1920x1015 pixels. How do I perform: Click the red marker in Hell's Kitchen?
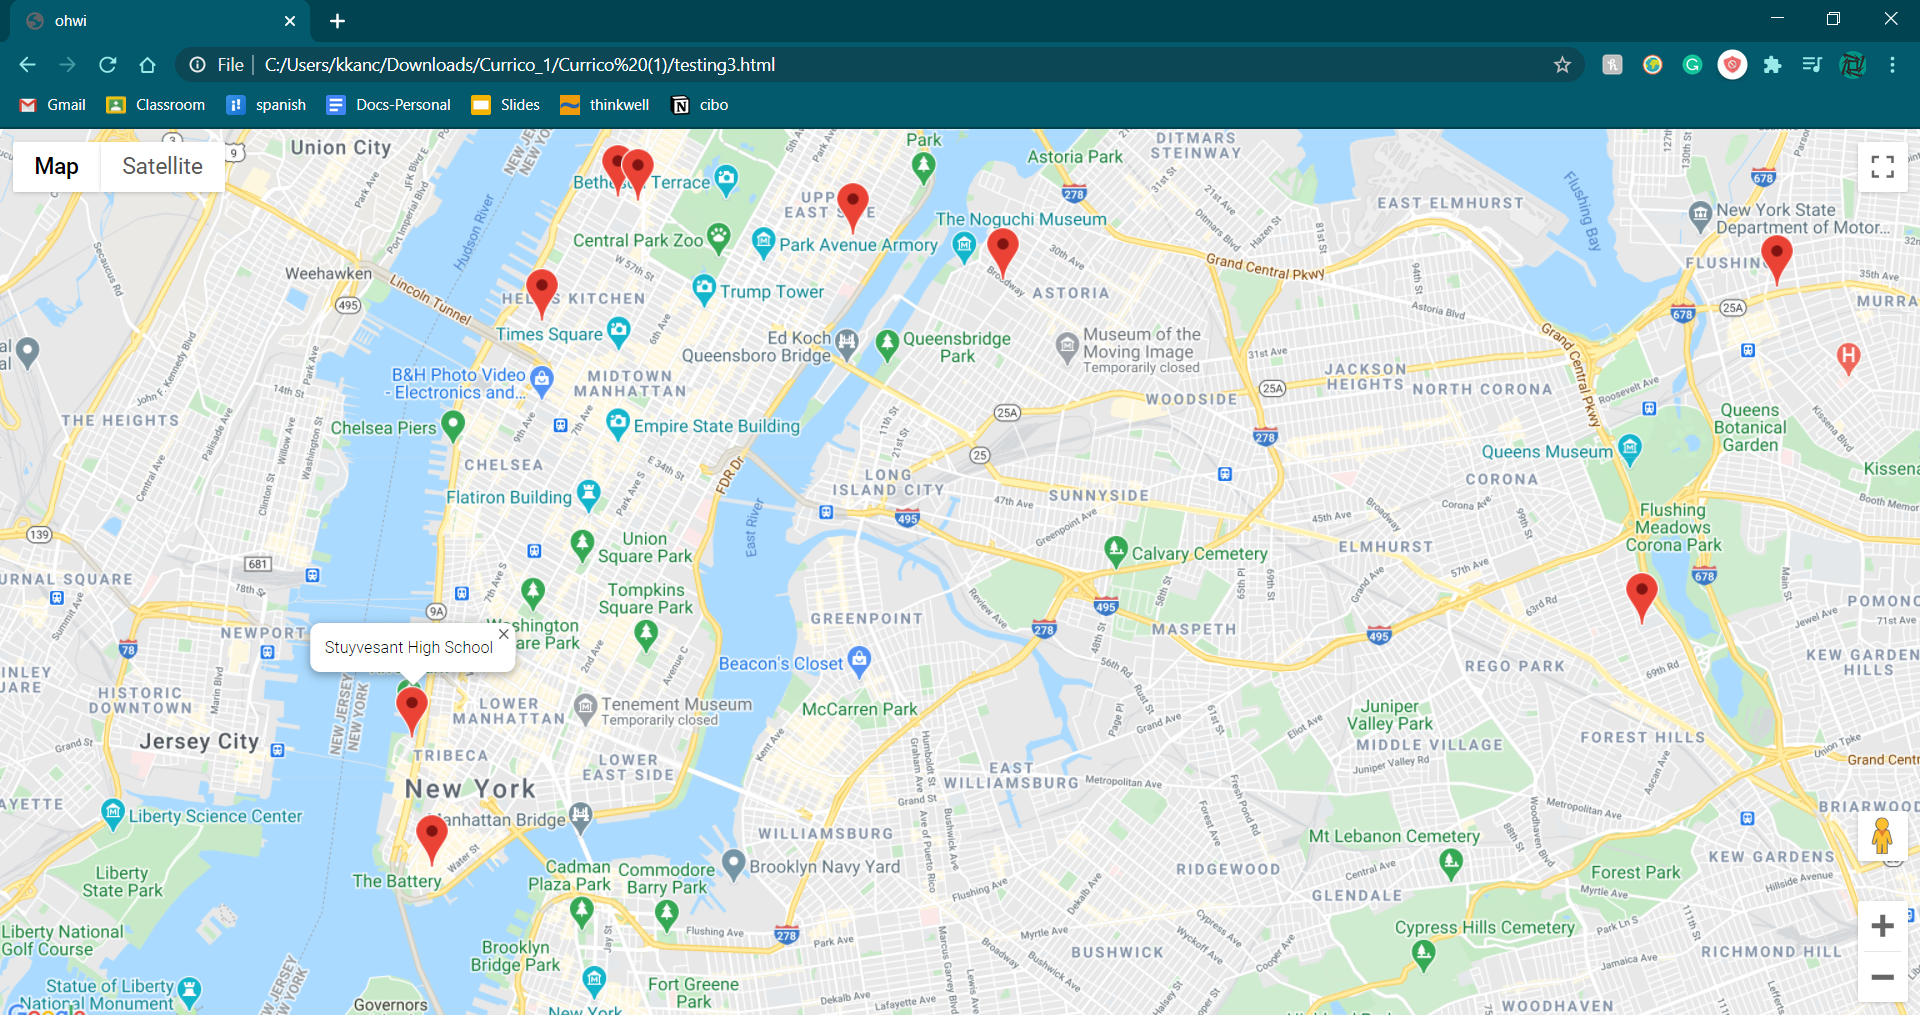click(542, 293)
